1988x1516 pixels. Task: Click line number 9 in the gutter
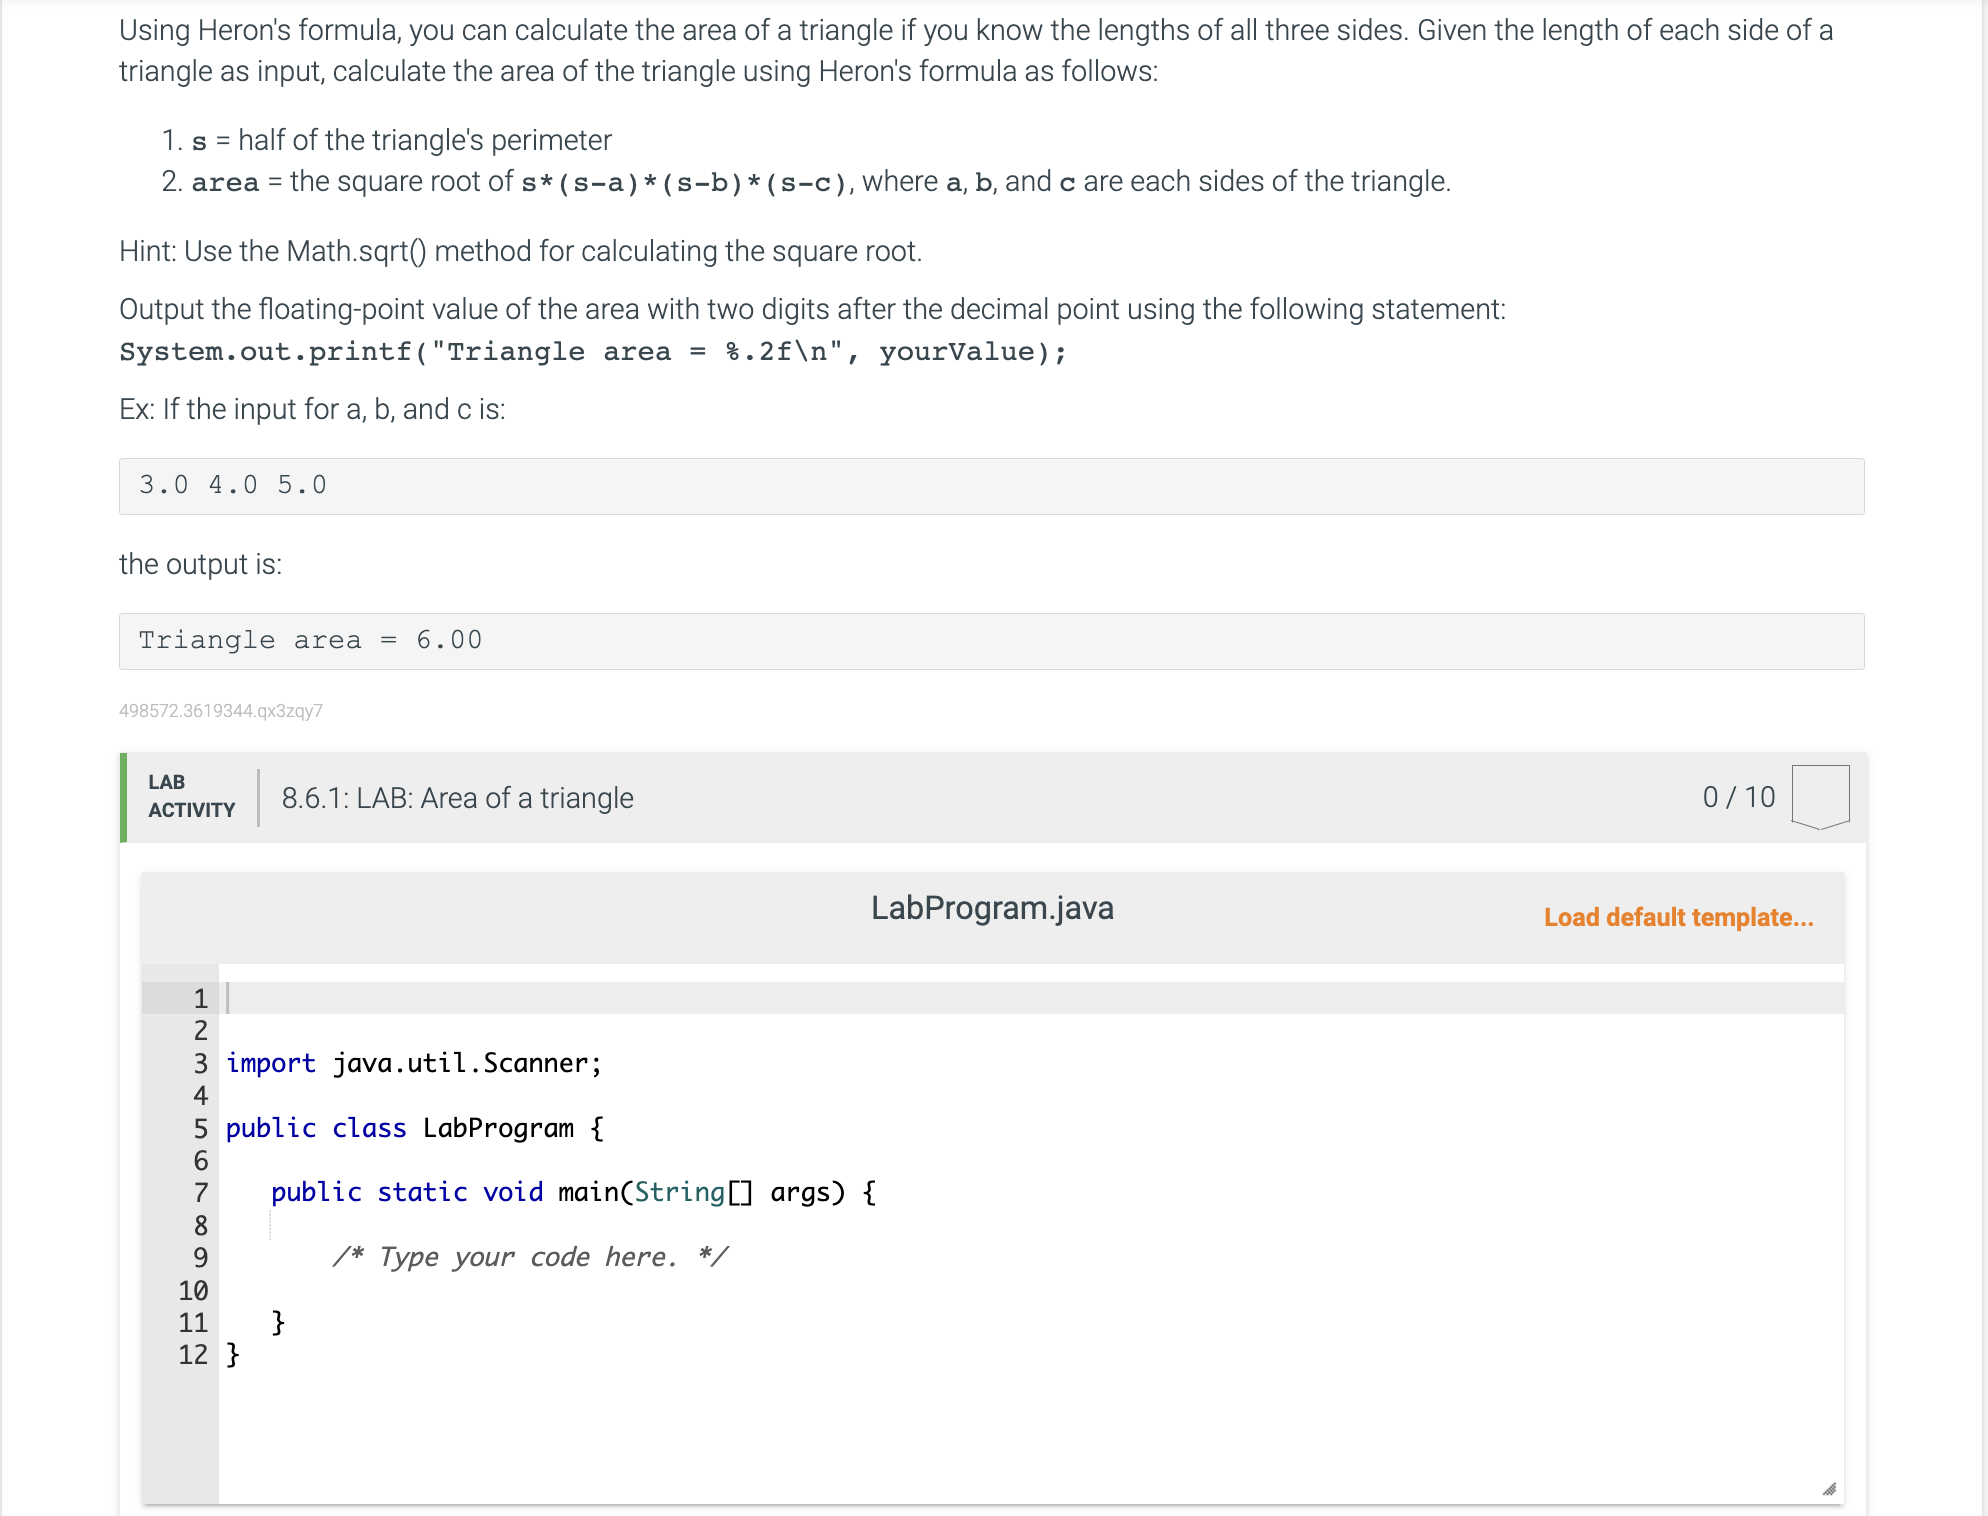[201, 1258]
